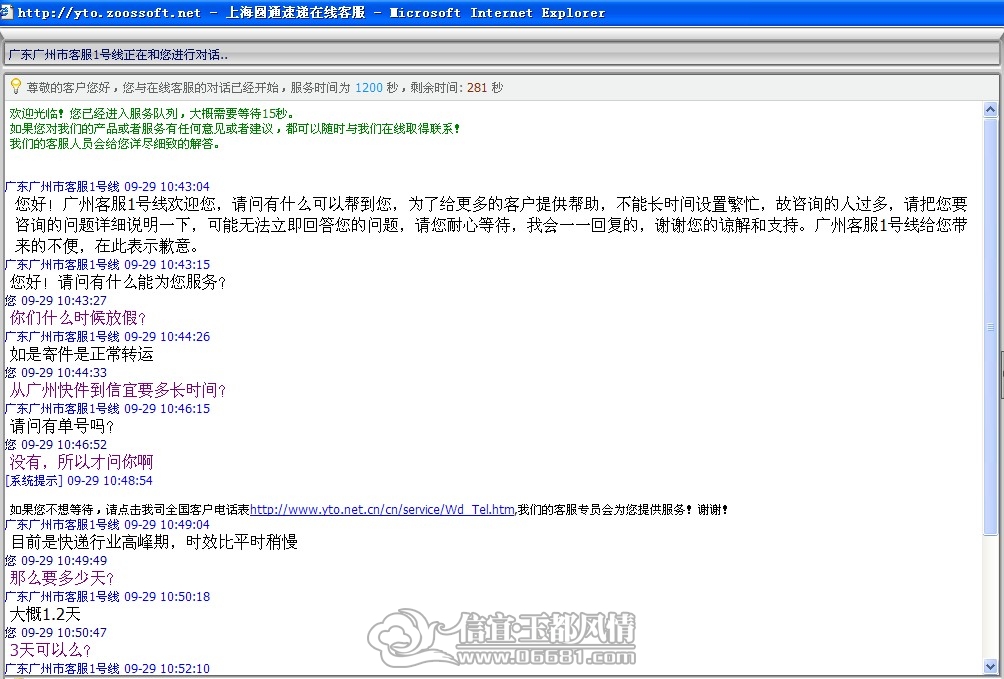
Task: Click the agent message "目前是快递行业高峰期，时效比平时稍慢"
Action: tap(154, 542)
